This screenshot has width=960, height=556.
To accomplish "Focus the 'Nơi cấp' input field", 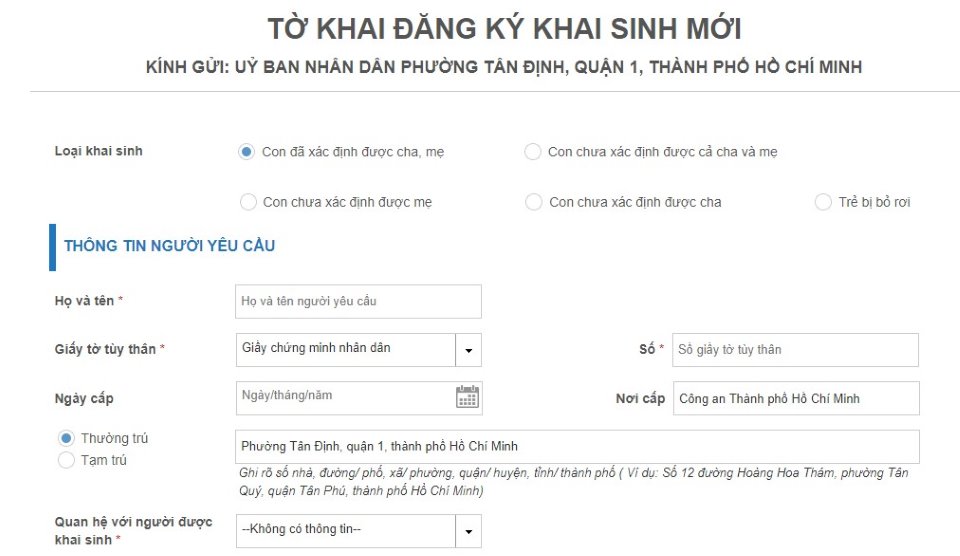I will pyautogui.click(x=795, y=398).
